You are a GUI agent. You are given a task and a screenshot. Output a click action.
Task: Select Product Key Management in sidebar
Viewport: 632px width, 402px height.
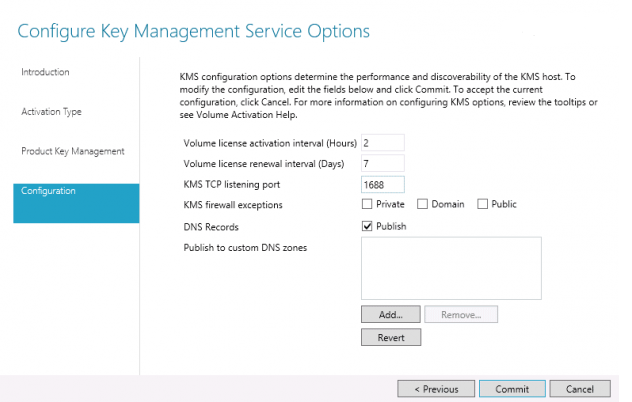click(73, 151)
